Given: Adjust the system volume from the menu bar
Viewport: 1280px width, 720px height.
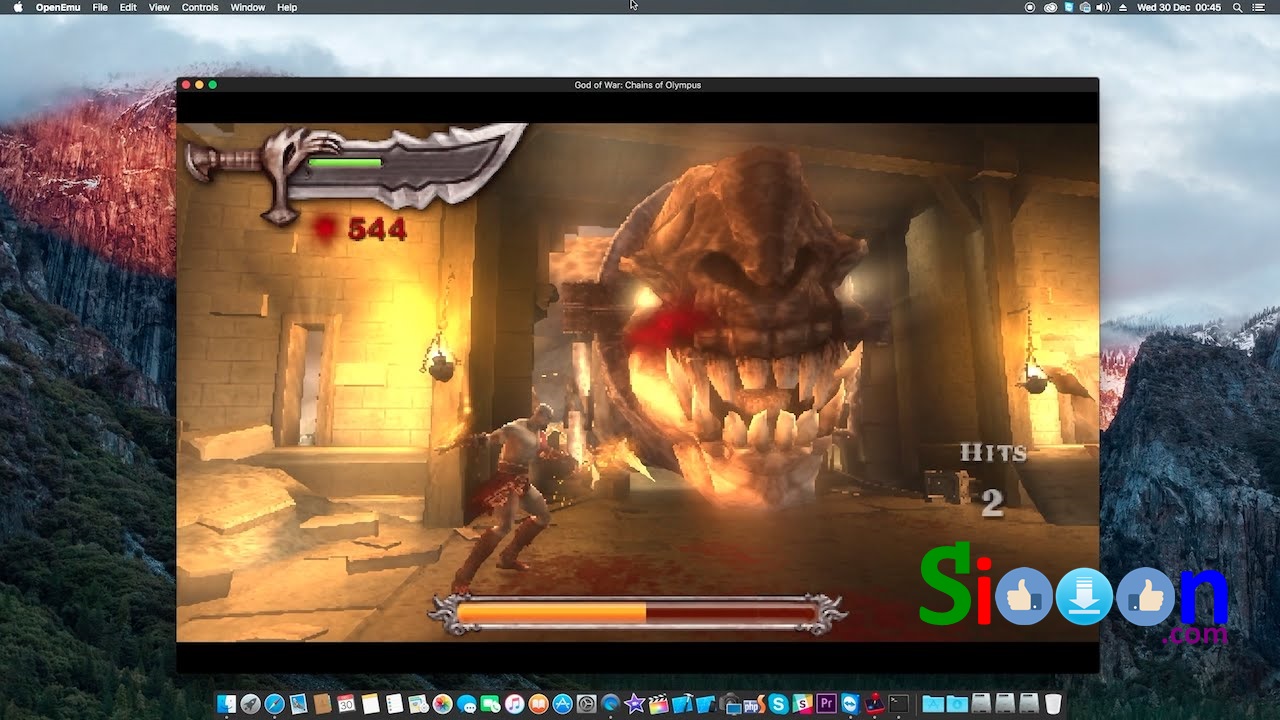Looking at the screenshot, I should [x=1103, y=7].
